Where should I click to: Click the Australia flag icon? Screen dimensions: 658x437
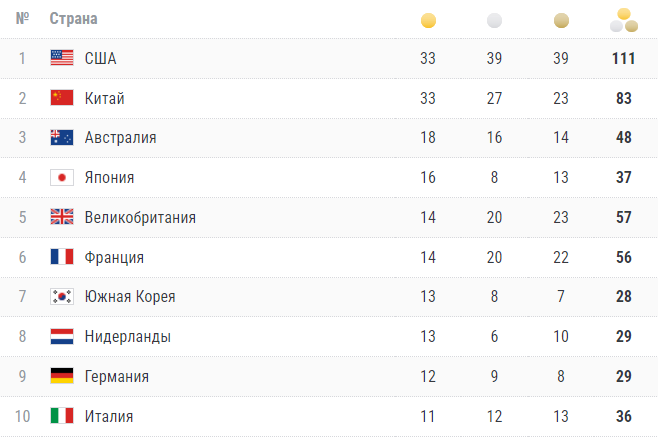coord(62,138)
